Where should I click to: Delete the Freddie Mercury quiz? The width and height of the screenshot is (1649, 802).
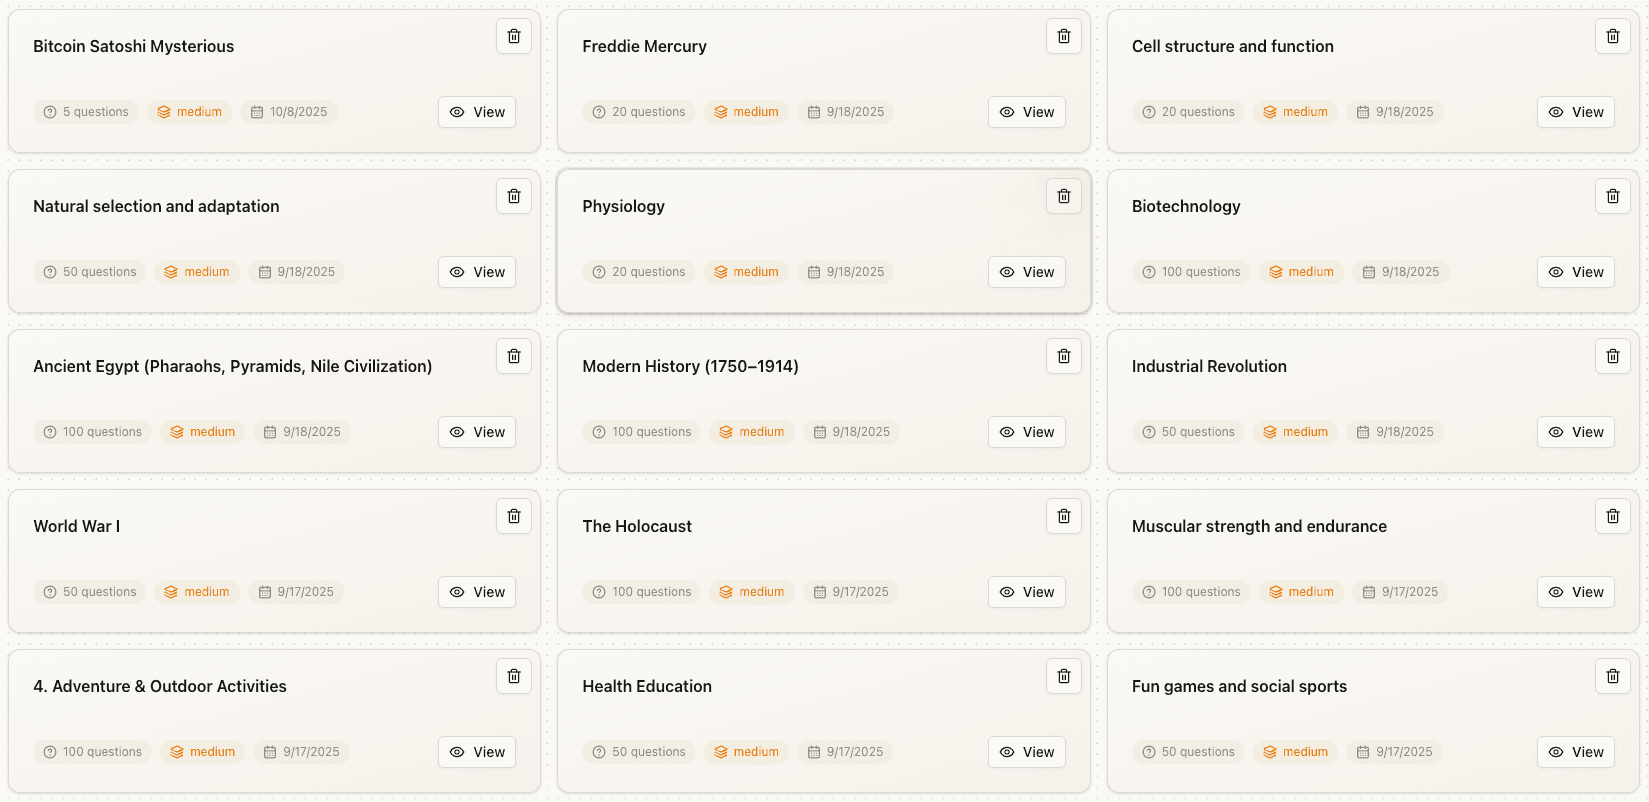click(1063, 36)
